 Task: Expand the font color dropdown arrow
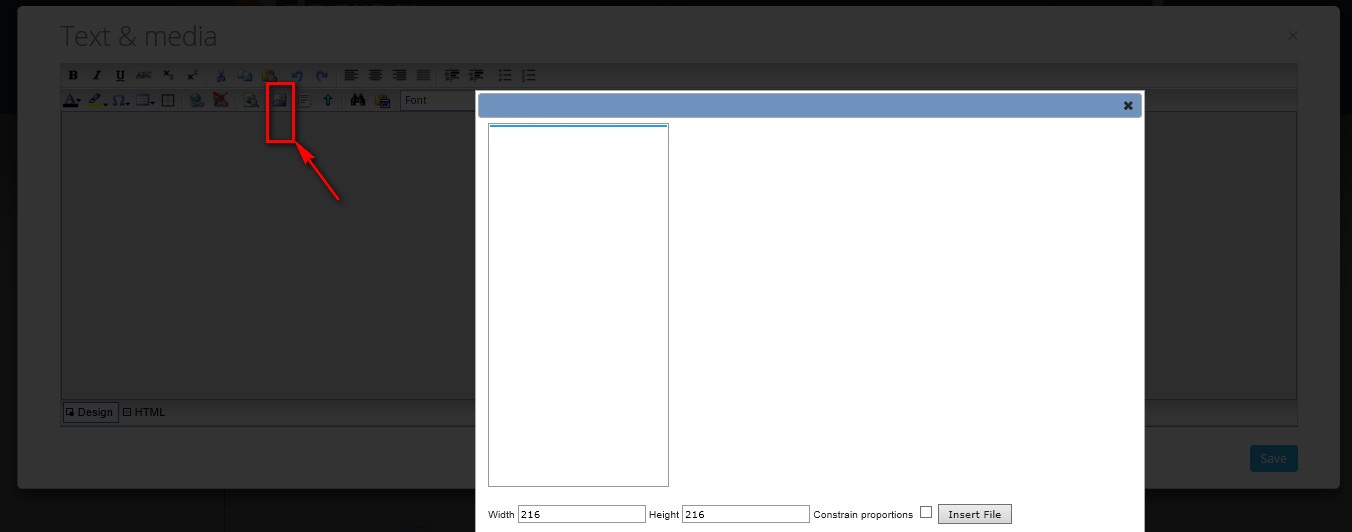[79, 101]
